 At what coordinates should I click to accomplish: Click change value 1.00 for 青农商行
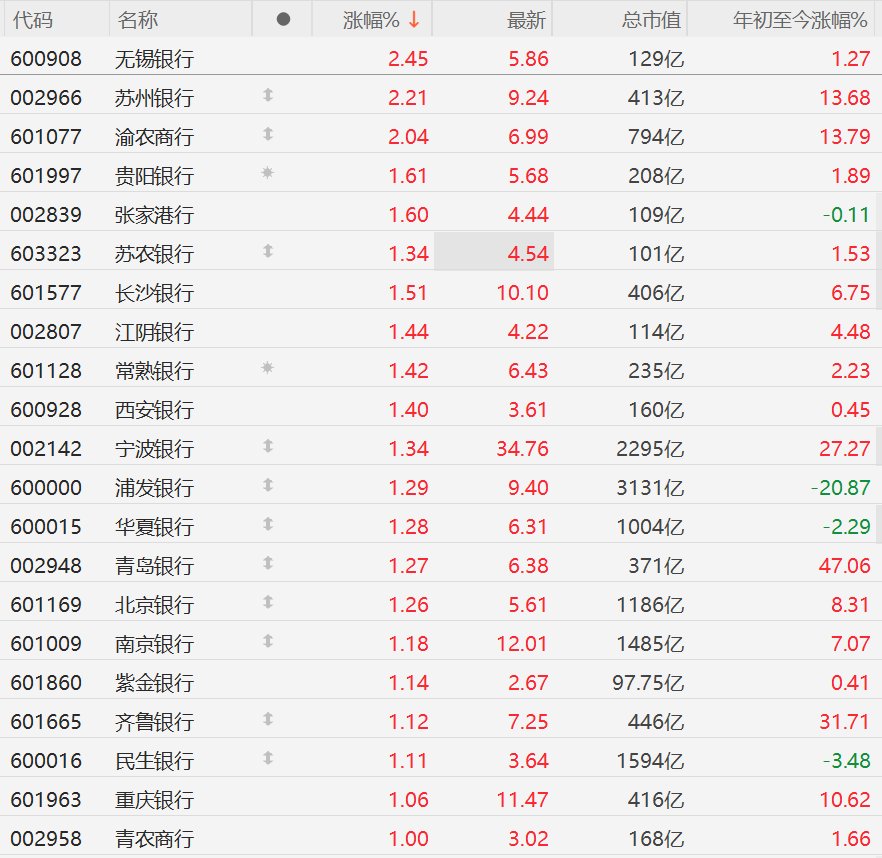(408, 838)
